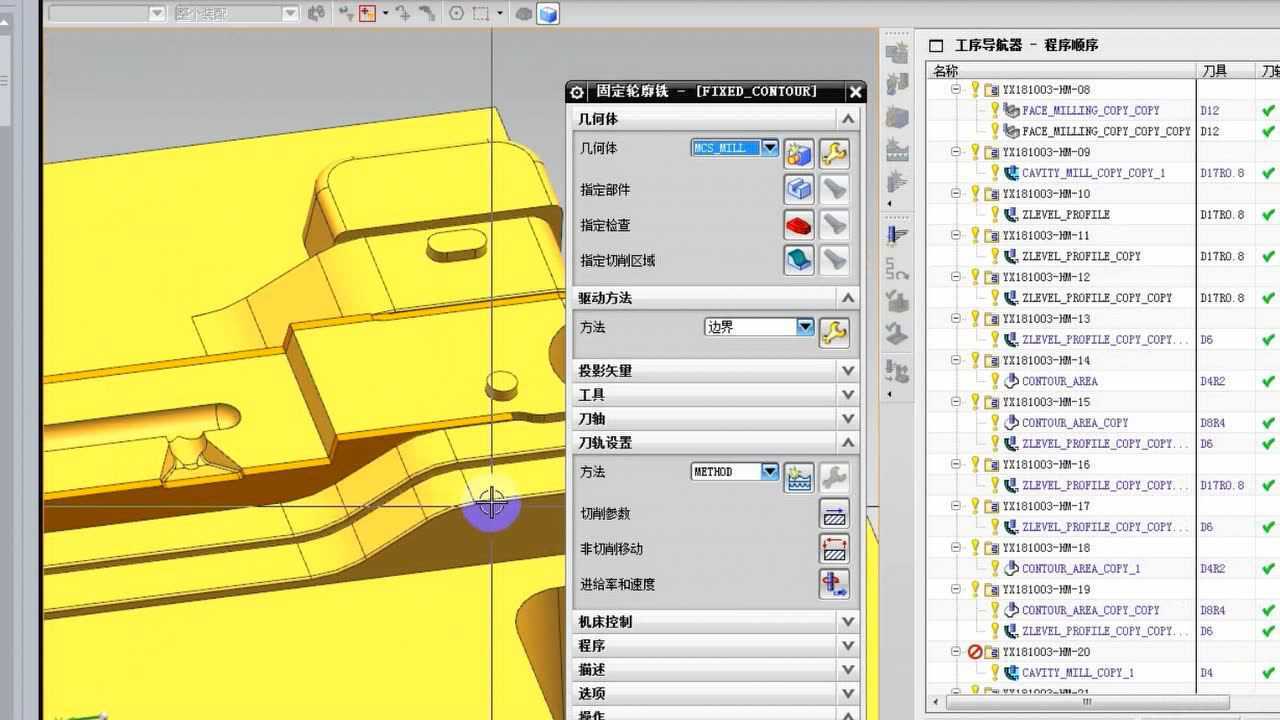Image resolution: width=1280 pixels, height=720 pixels.
Task: Click the 名称 column header
Action: tap(1060, 71)
